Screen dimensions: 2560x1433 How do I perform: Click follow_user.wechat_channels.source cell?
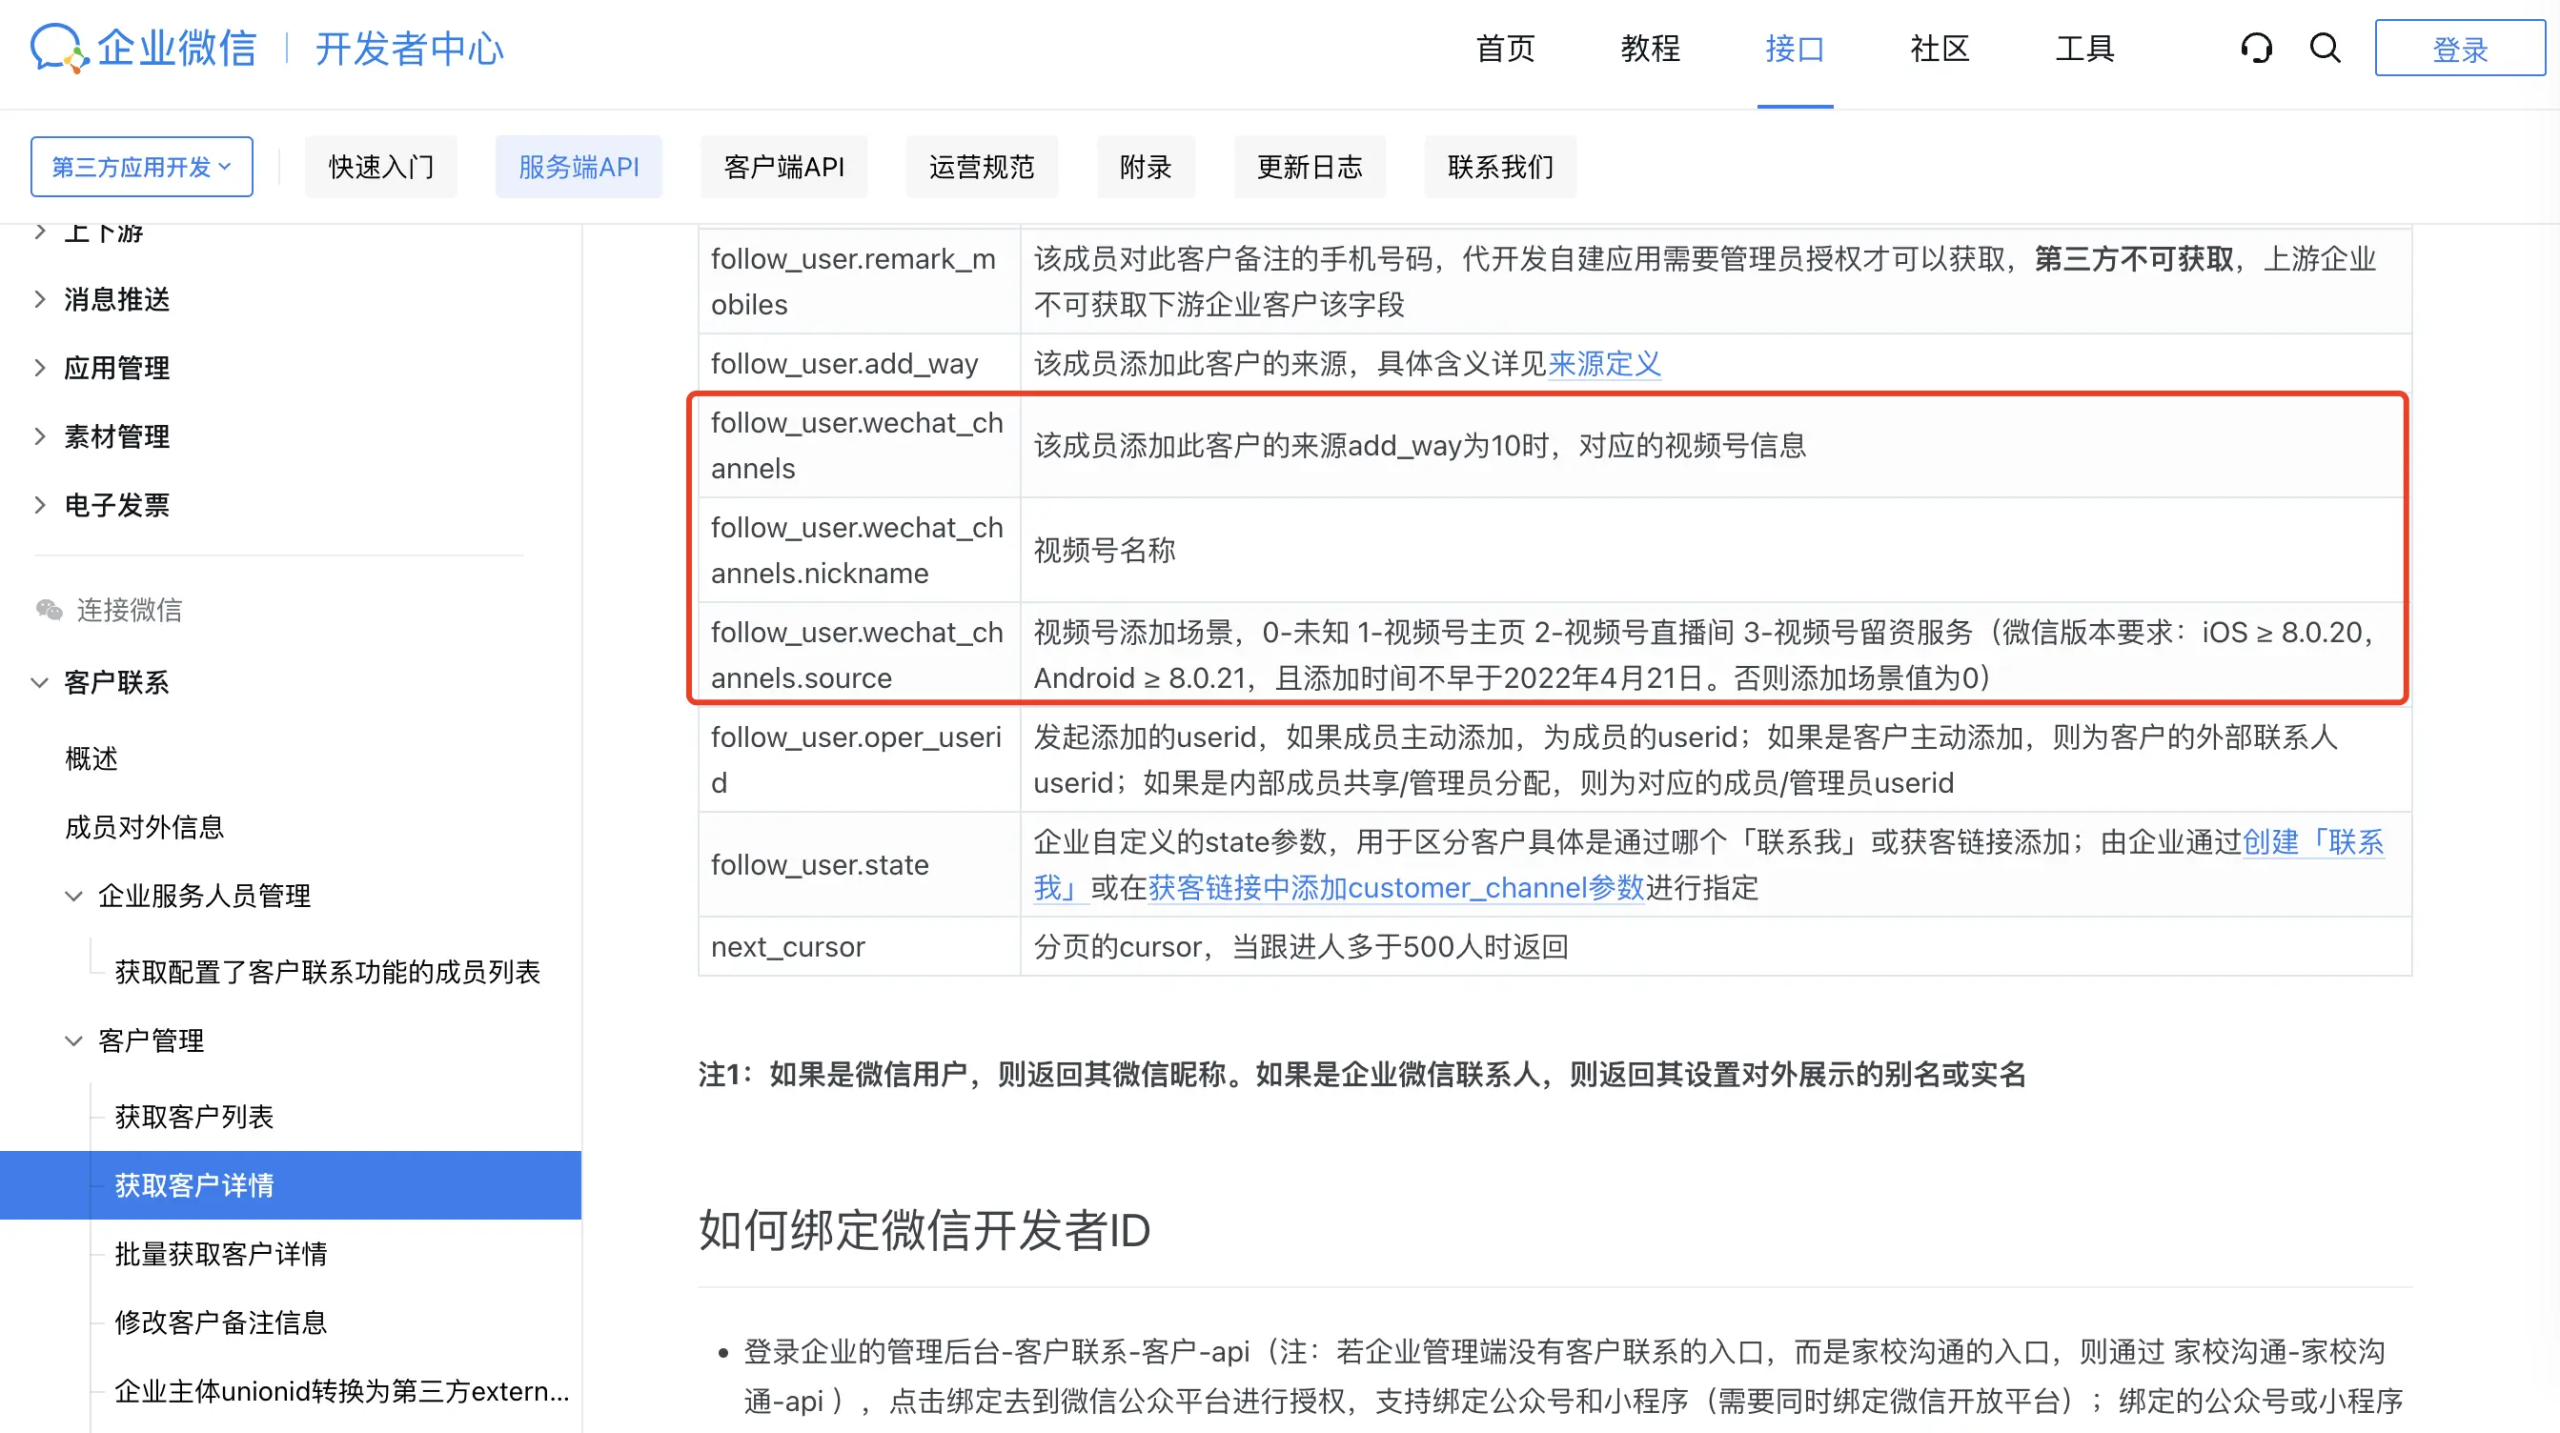click(859, 655)
